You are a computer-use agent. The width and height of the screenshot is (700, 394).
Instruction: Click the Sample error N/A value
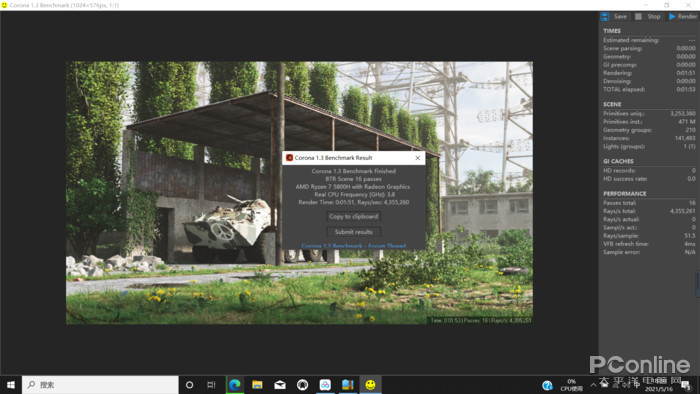[690, 252]
